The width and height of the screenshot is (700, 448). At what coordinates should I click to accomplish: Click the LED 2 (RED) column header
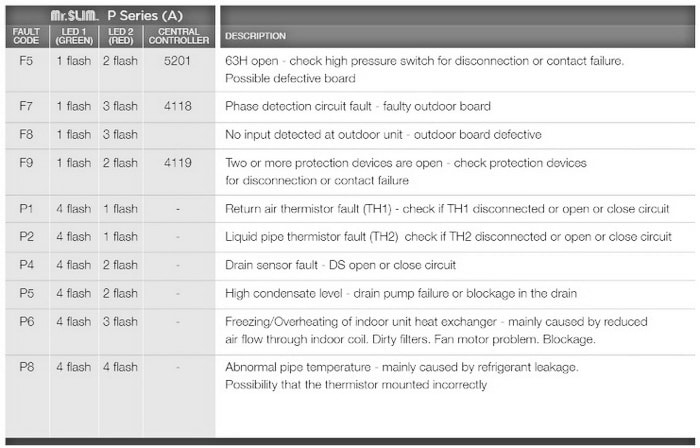point(121,36)
